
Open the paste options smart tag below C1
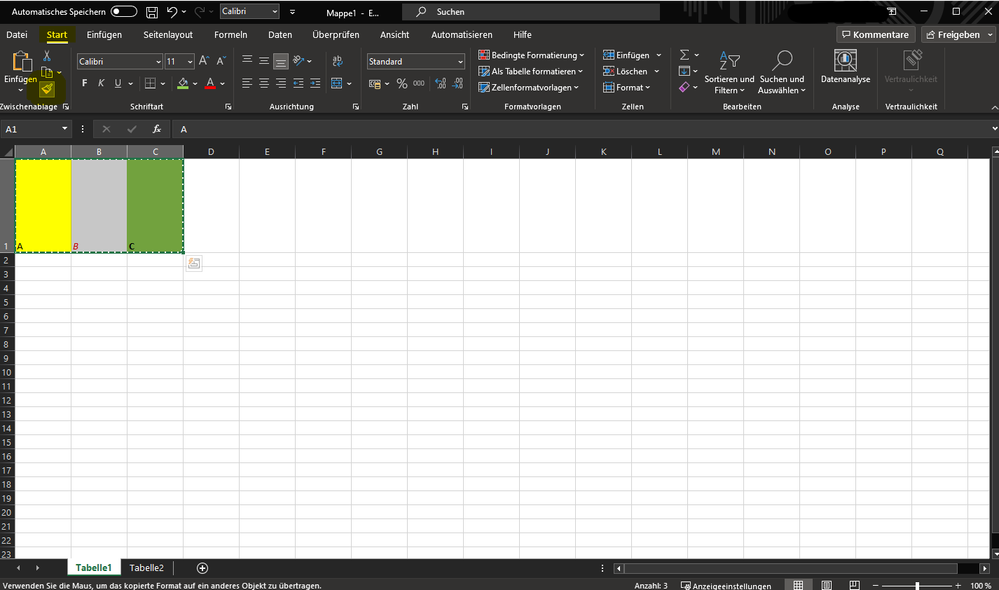point(194,263)
